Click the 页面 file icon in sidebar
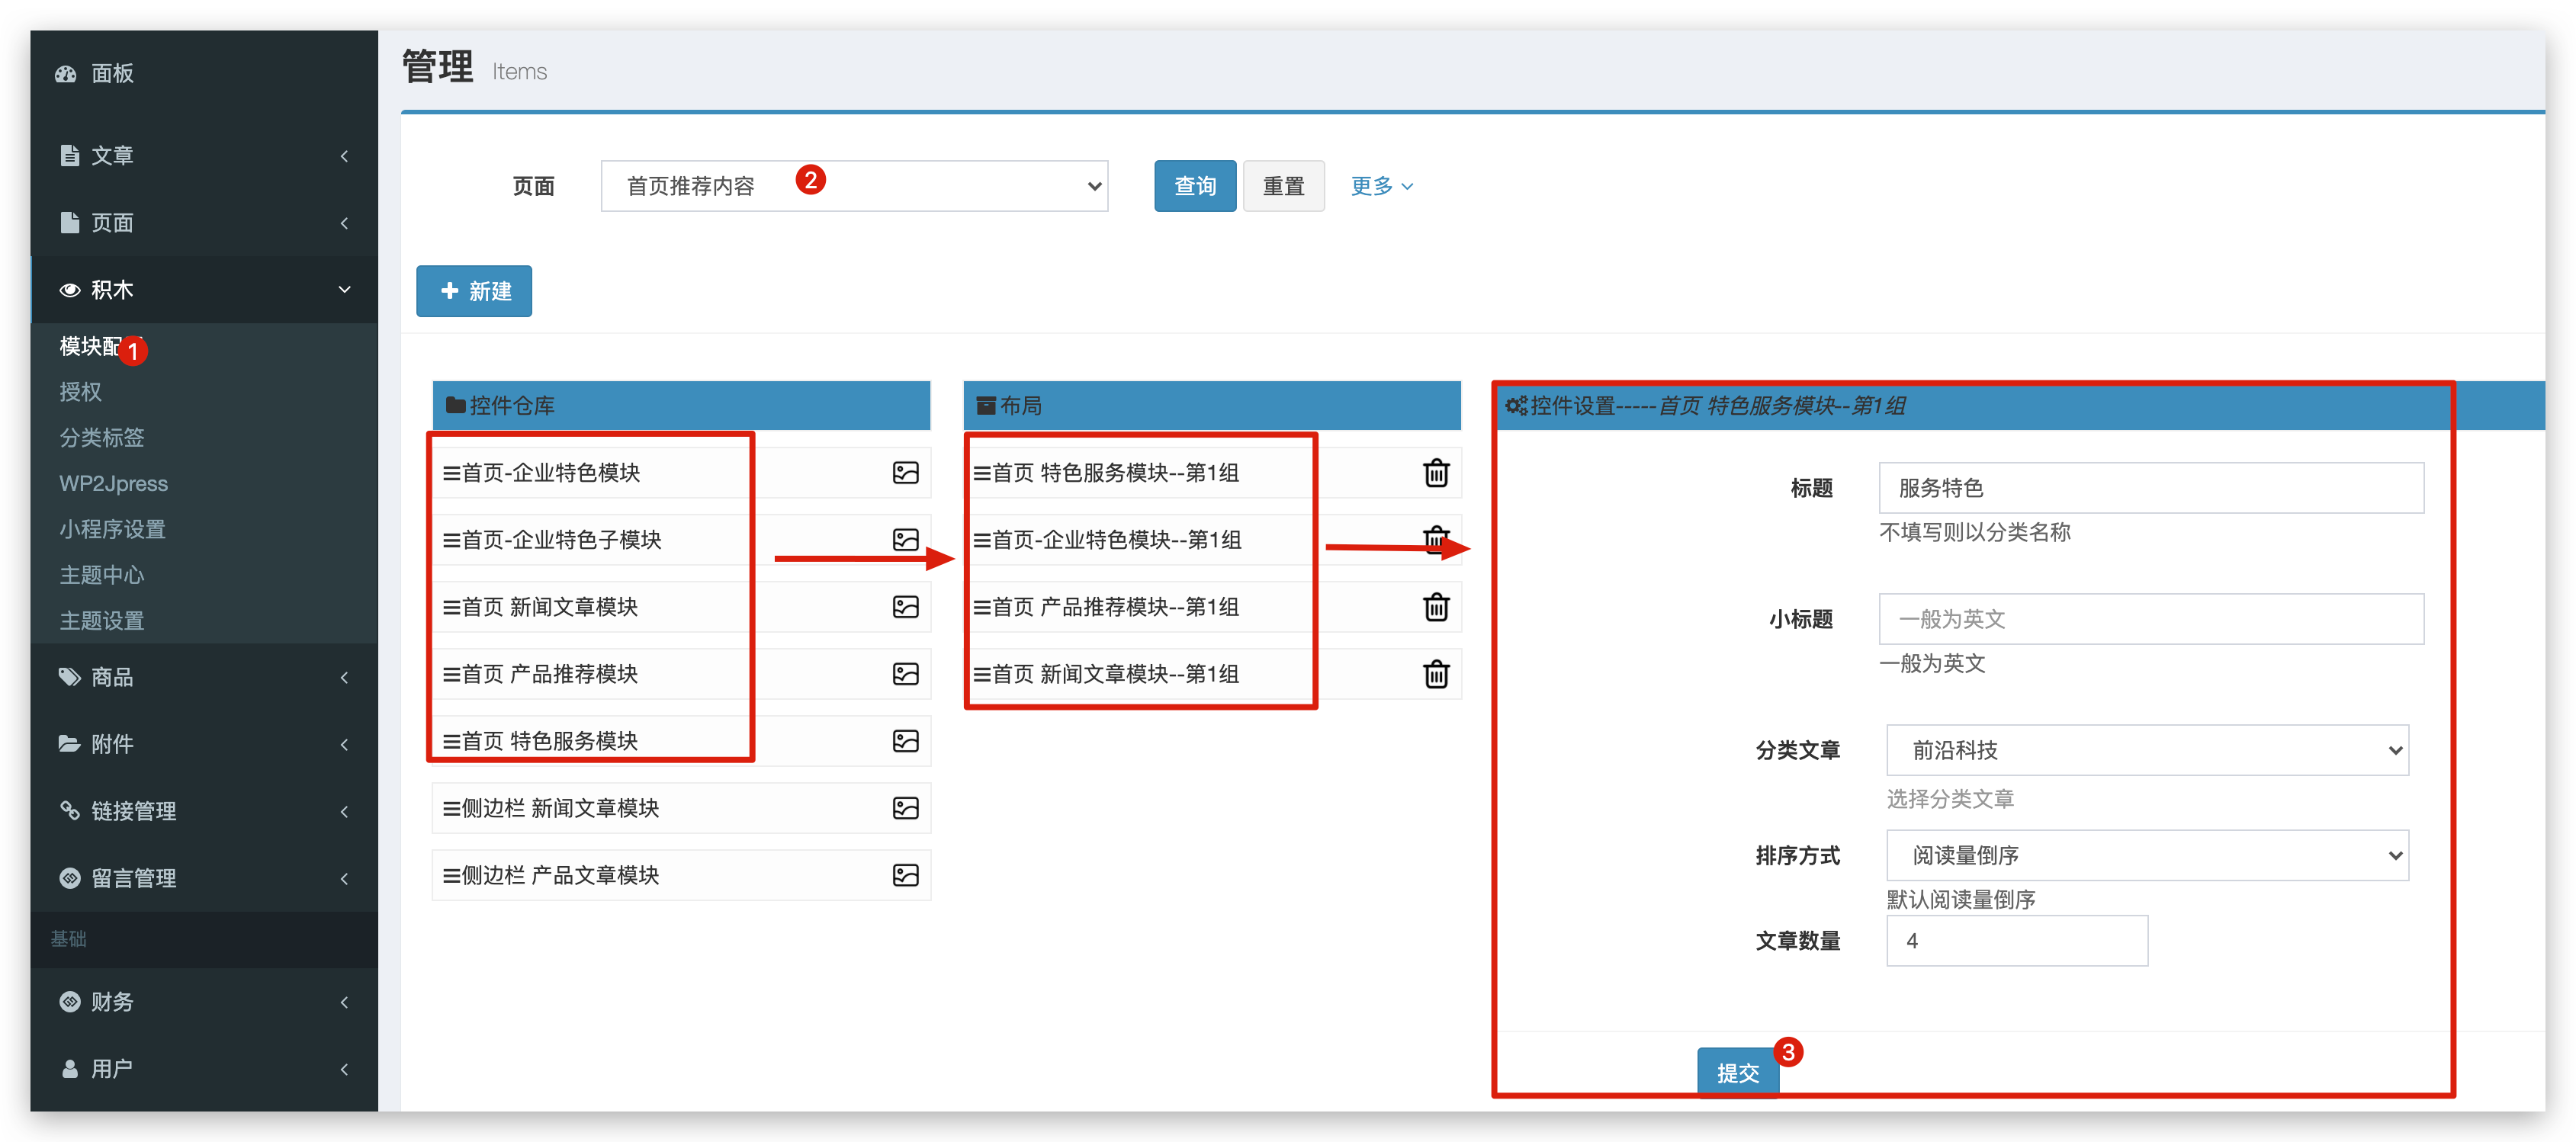2576x1142 pixels. (69, 222)
